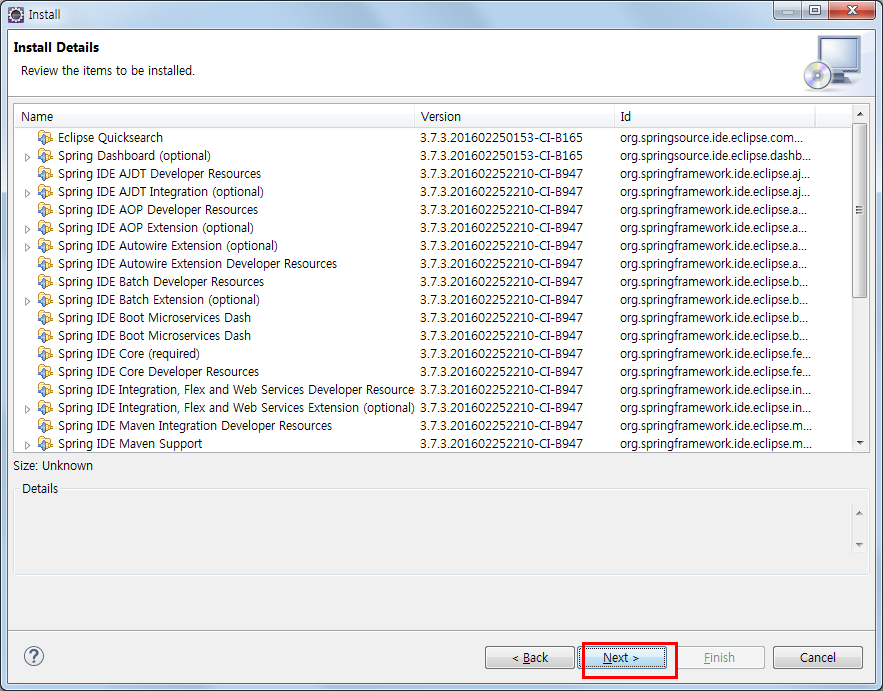Click the Spring IDE AJDT Developer Resources icon

[x=45, y=173]
